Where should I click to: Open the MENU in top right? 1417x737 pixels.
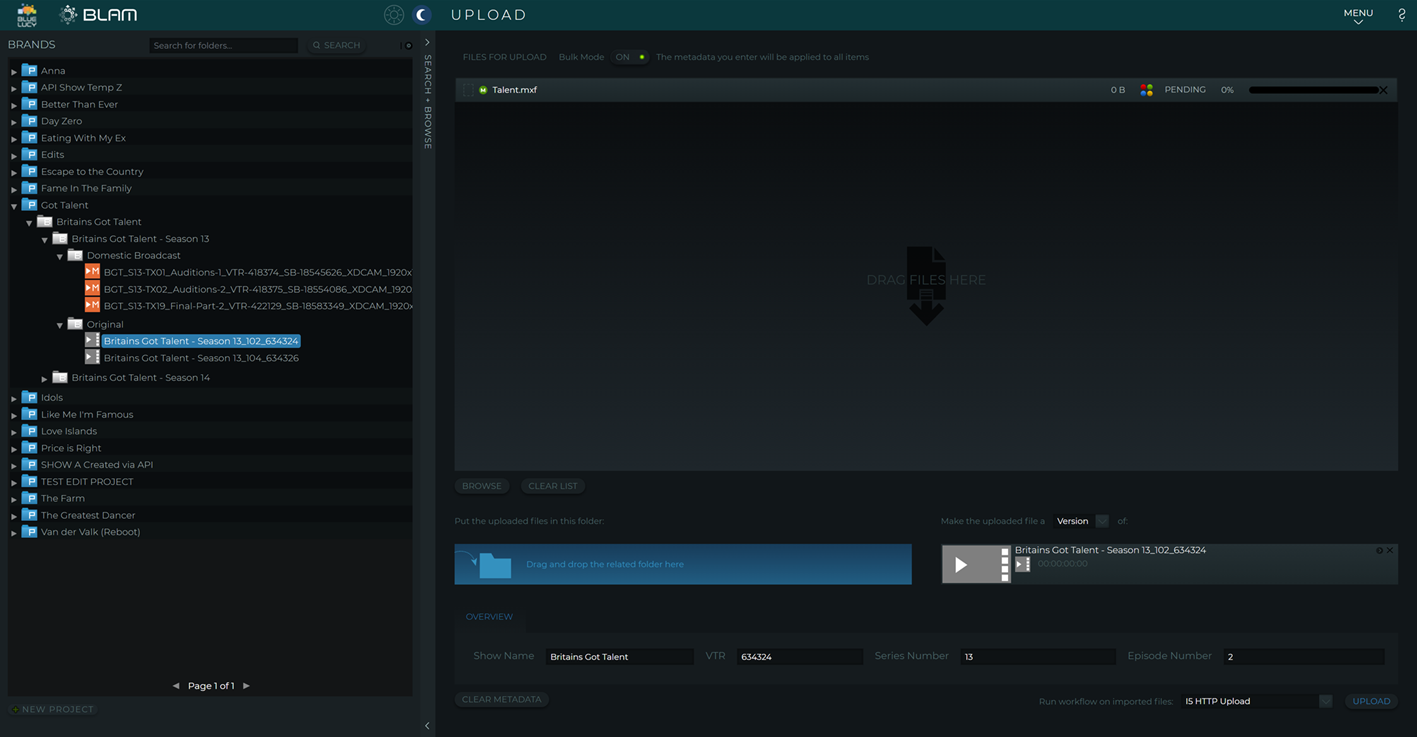click(x=1357, y=15)
